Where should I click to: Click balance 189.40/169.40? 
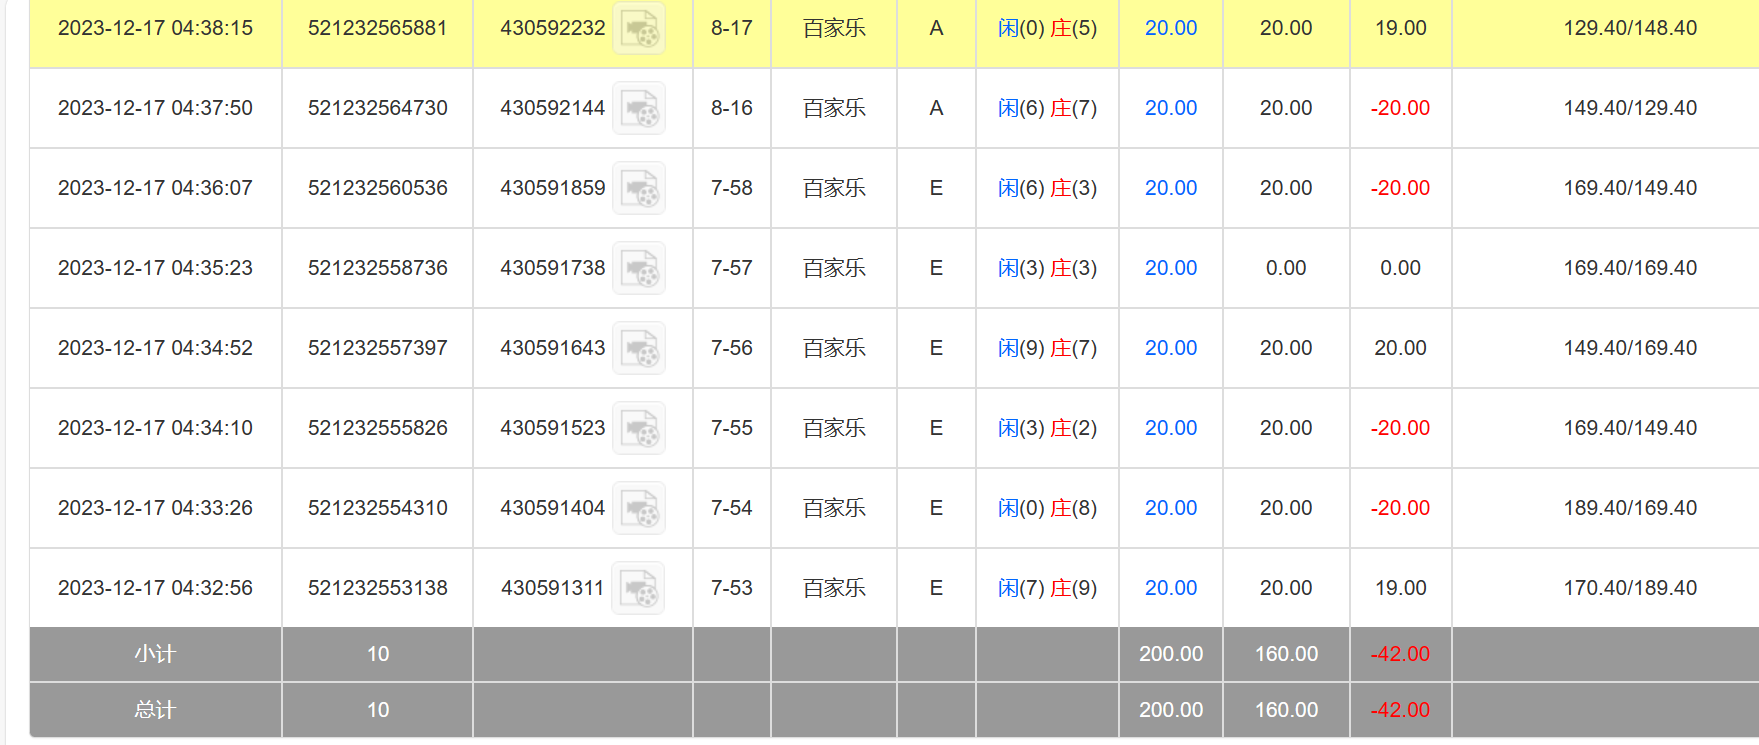point(1630,508)
